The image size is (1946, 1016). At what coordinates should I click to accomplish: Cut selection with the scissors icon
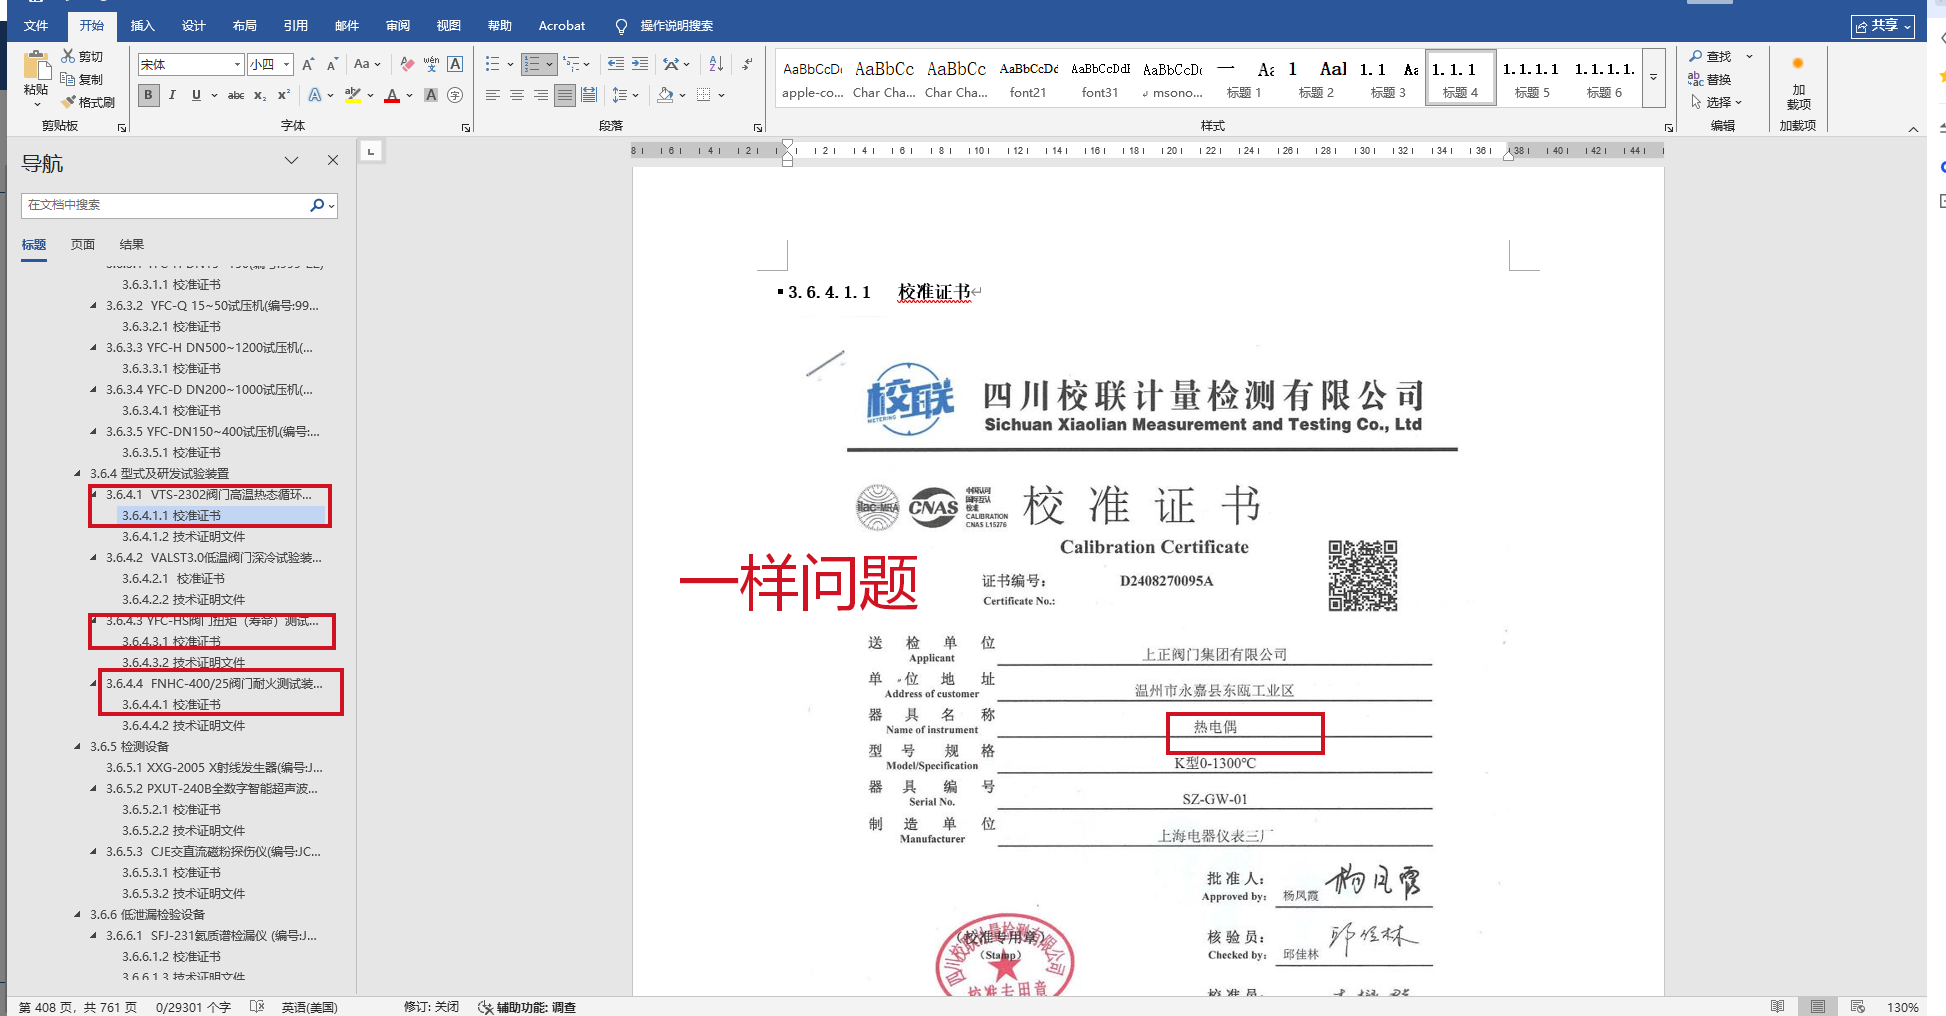point(68,56)
